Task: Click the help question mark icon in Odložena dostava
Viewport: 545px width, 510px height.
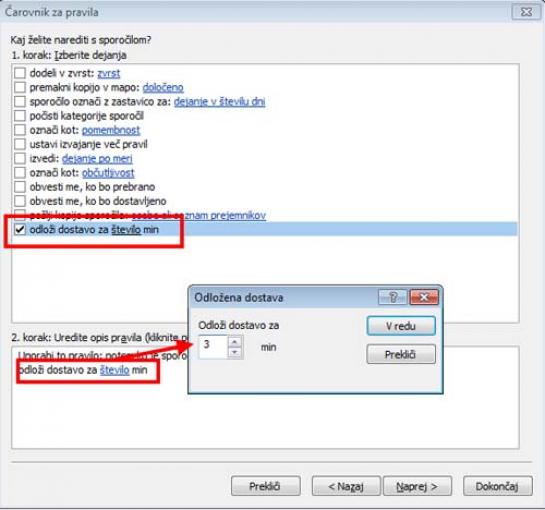Action: coord(393,297)
